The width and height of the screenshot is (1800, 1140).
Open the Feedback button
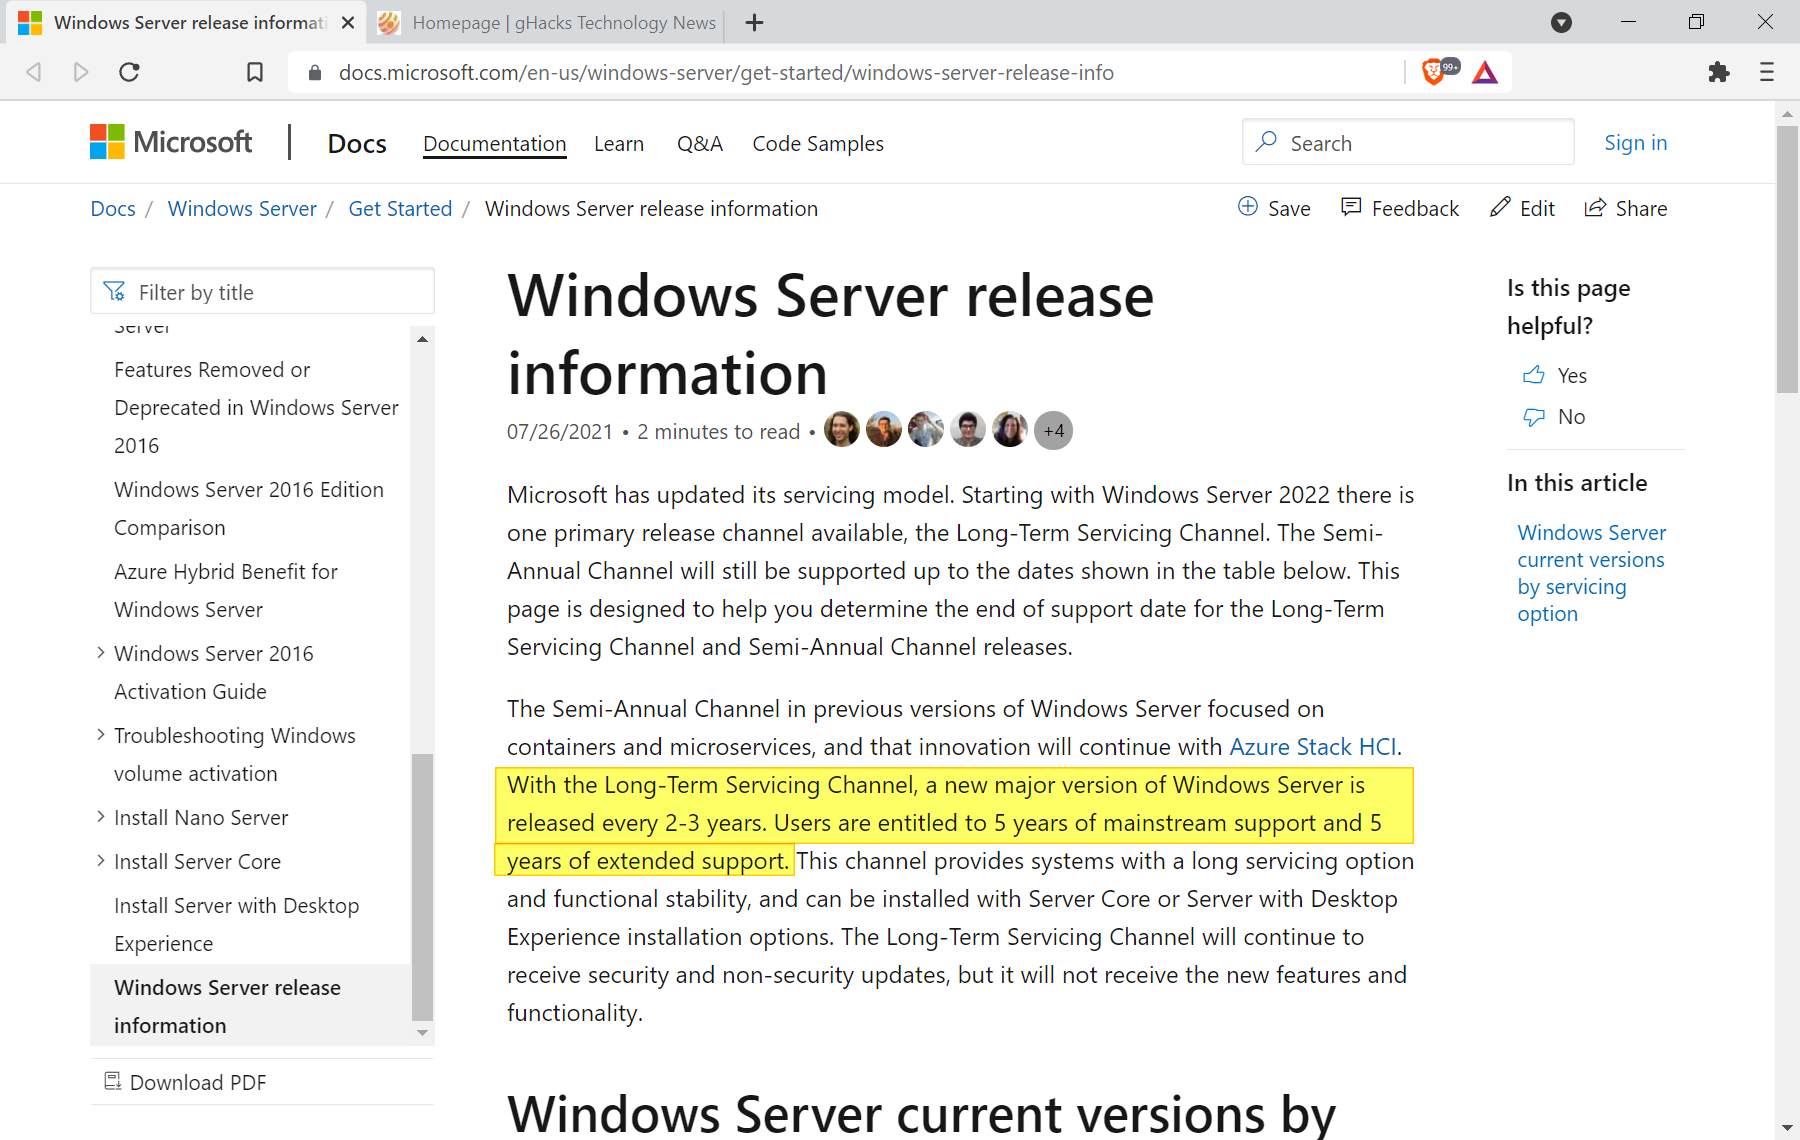pos(1400,208)
